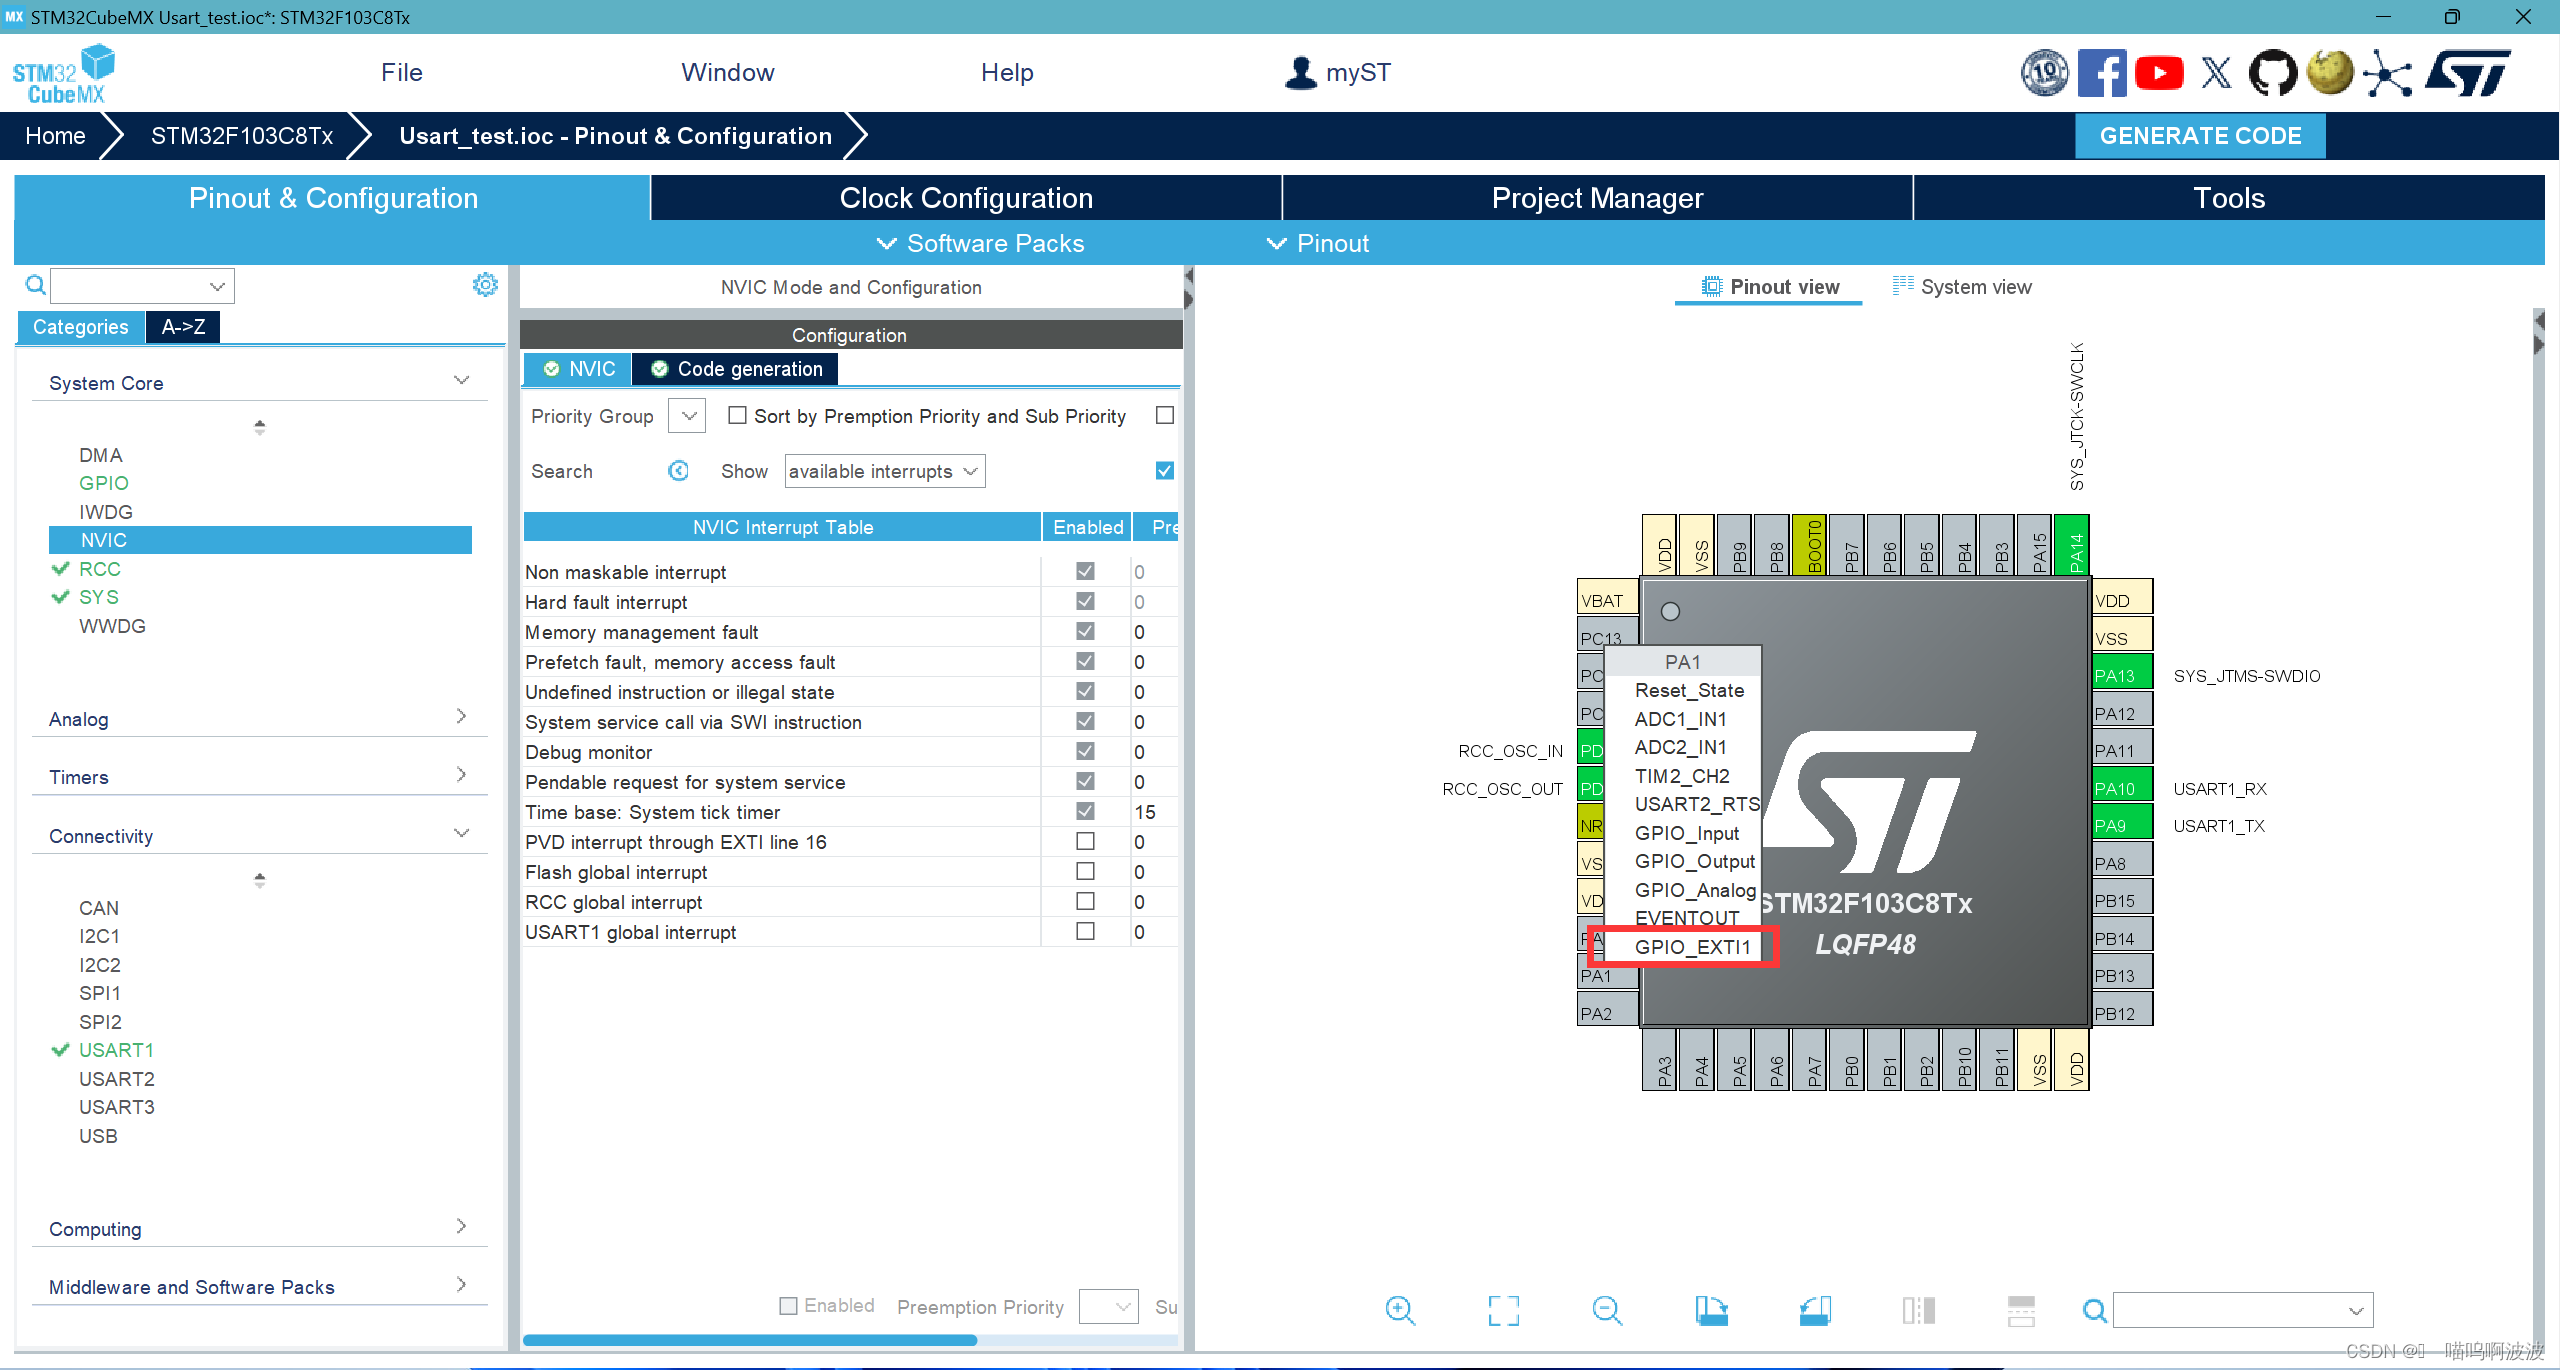Screen dimensions: 2560x1370
Task: Open the Priority Group dropdown
Action: point(688,416)
